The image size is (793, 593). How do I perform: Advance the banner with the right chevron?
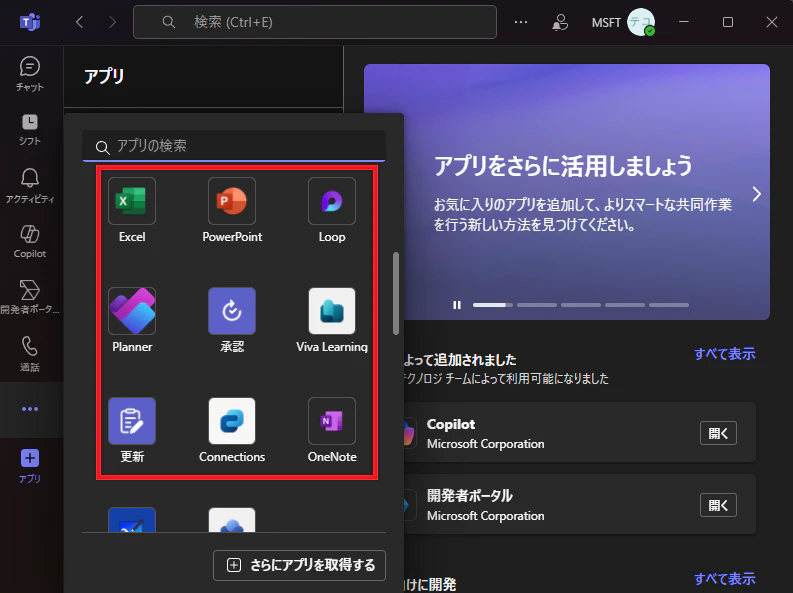tap(756, 194)
